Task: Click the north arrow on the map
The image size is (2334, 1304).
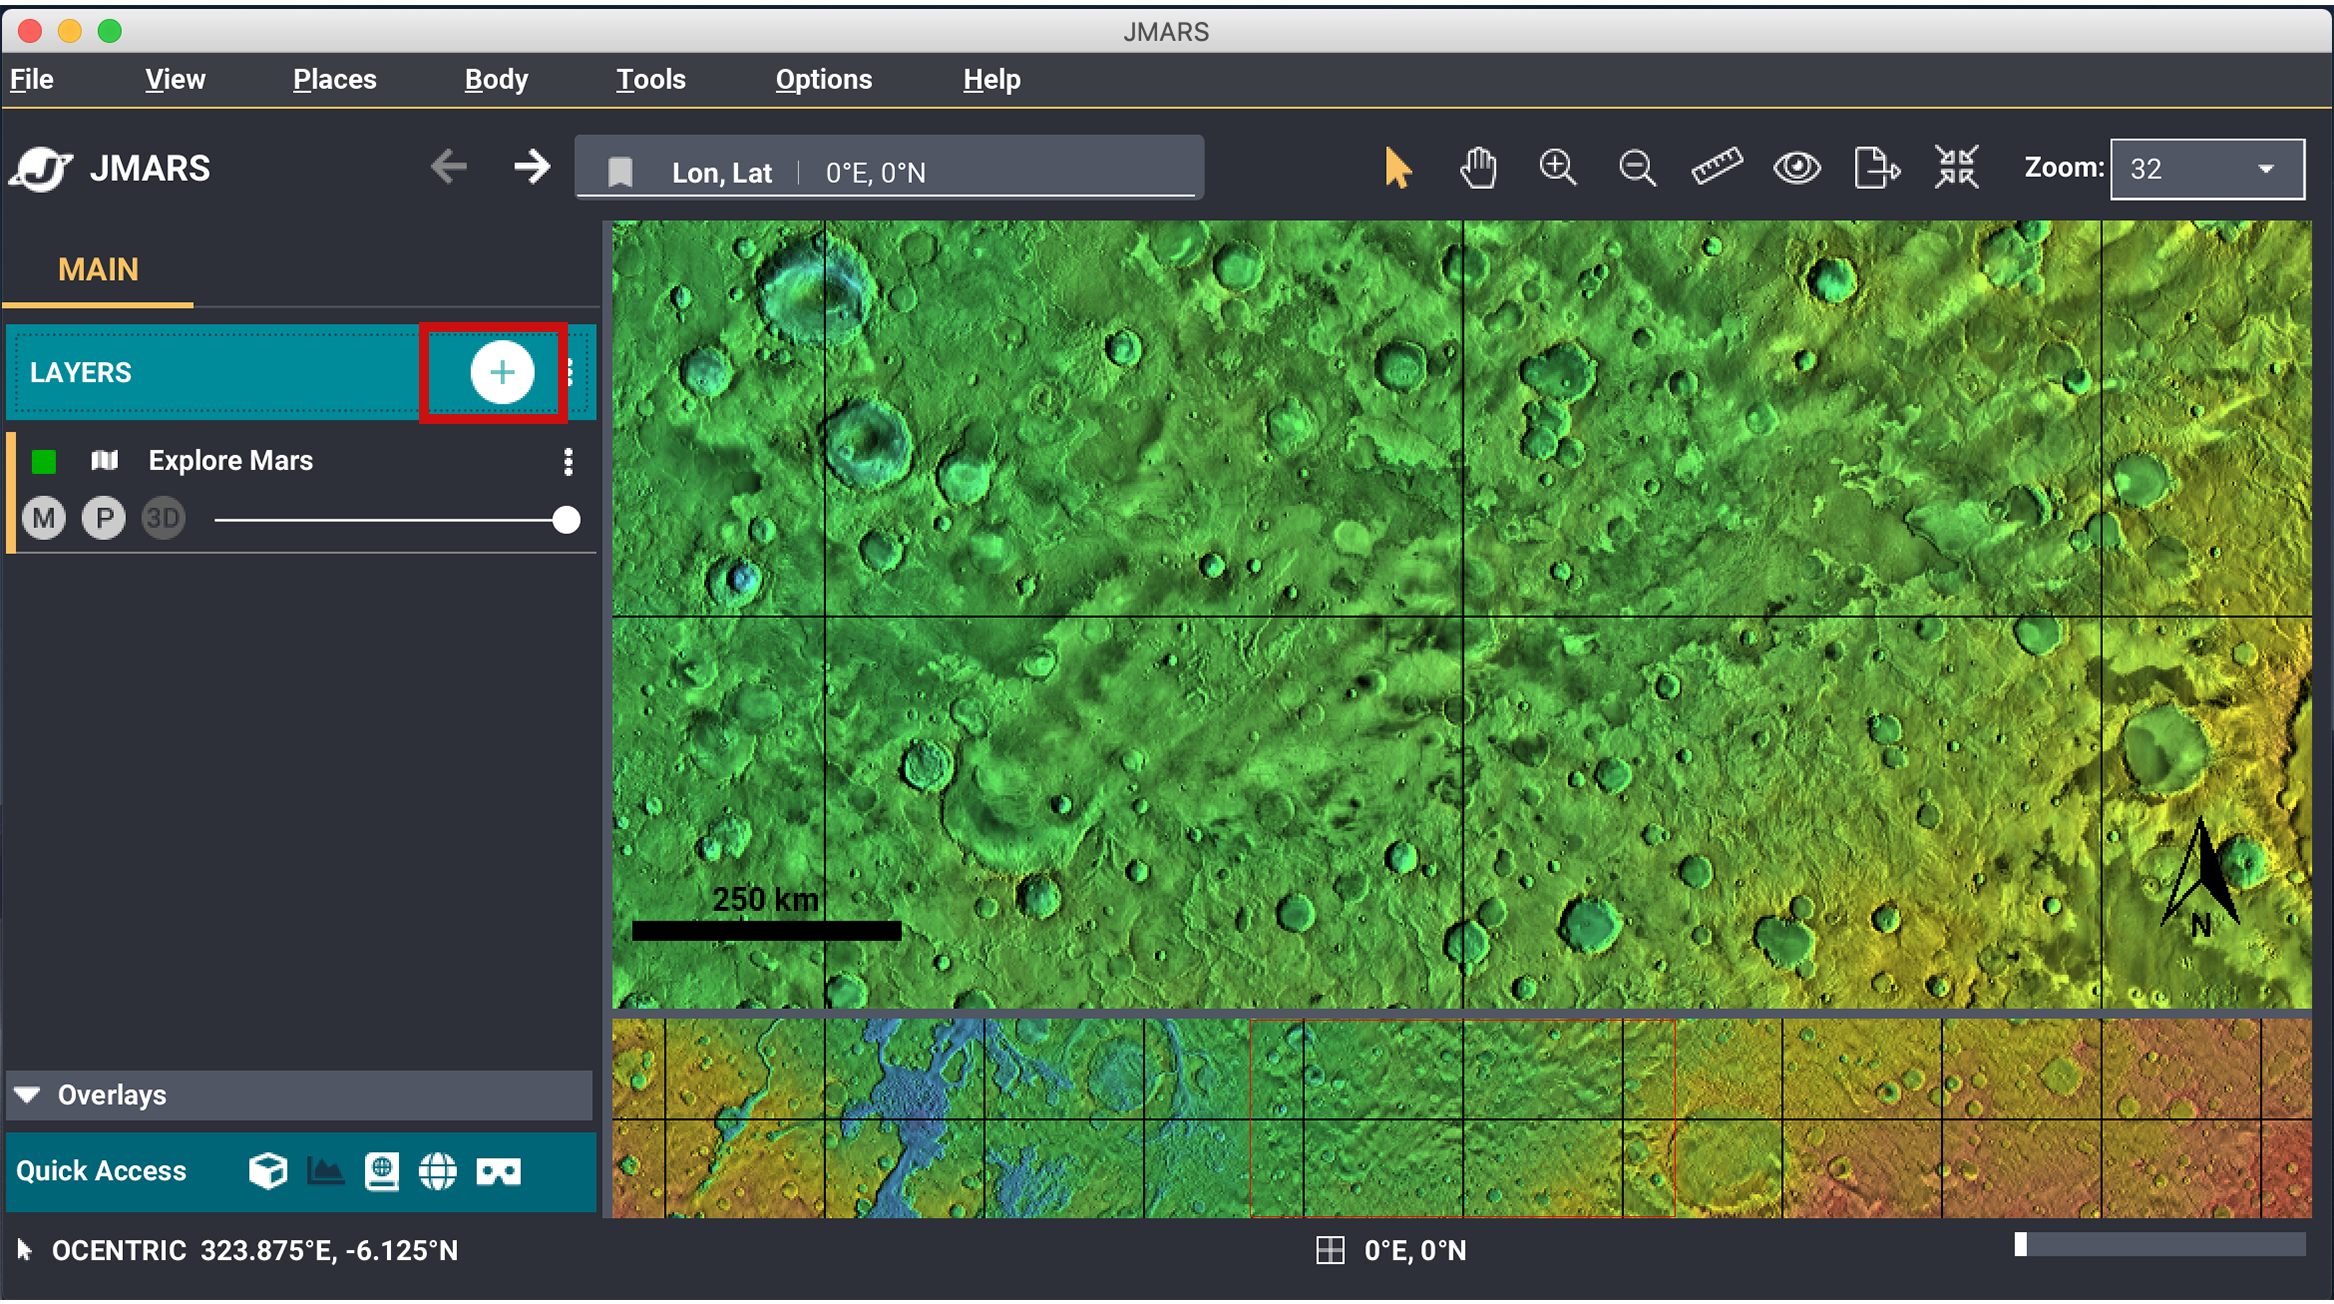Action: (2201, 880)
